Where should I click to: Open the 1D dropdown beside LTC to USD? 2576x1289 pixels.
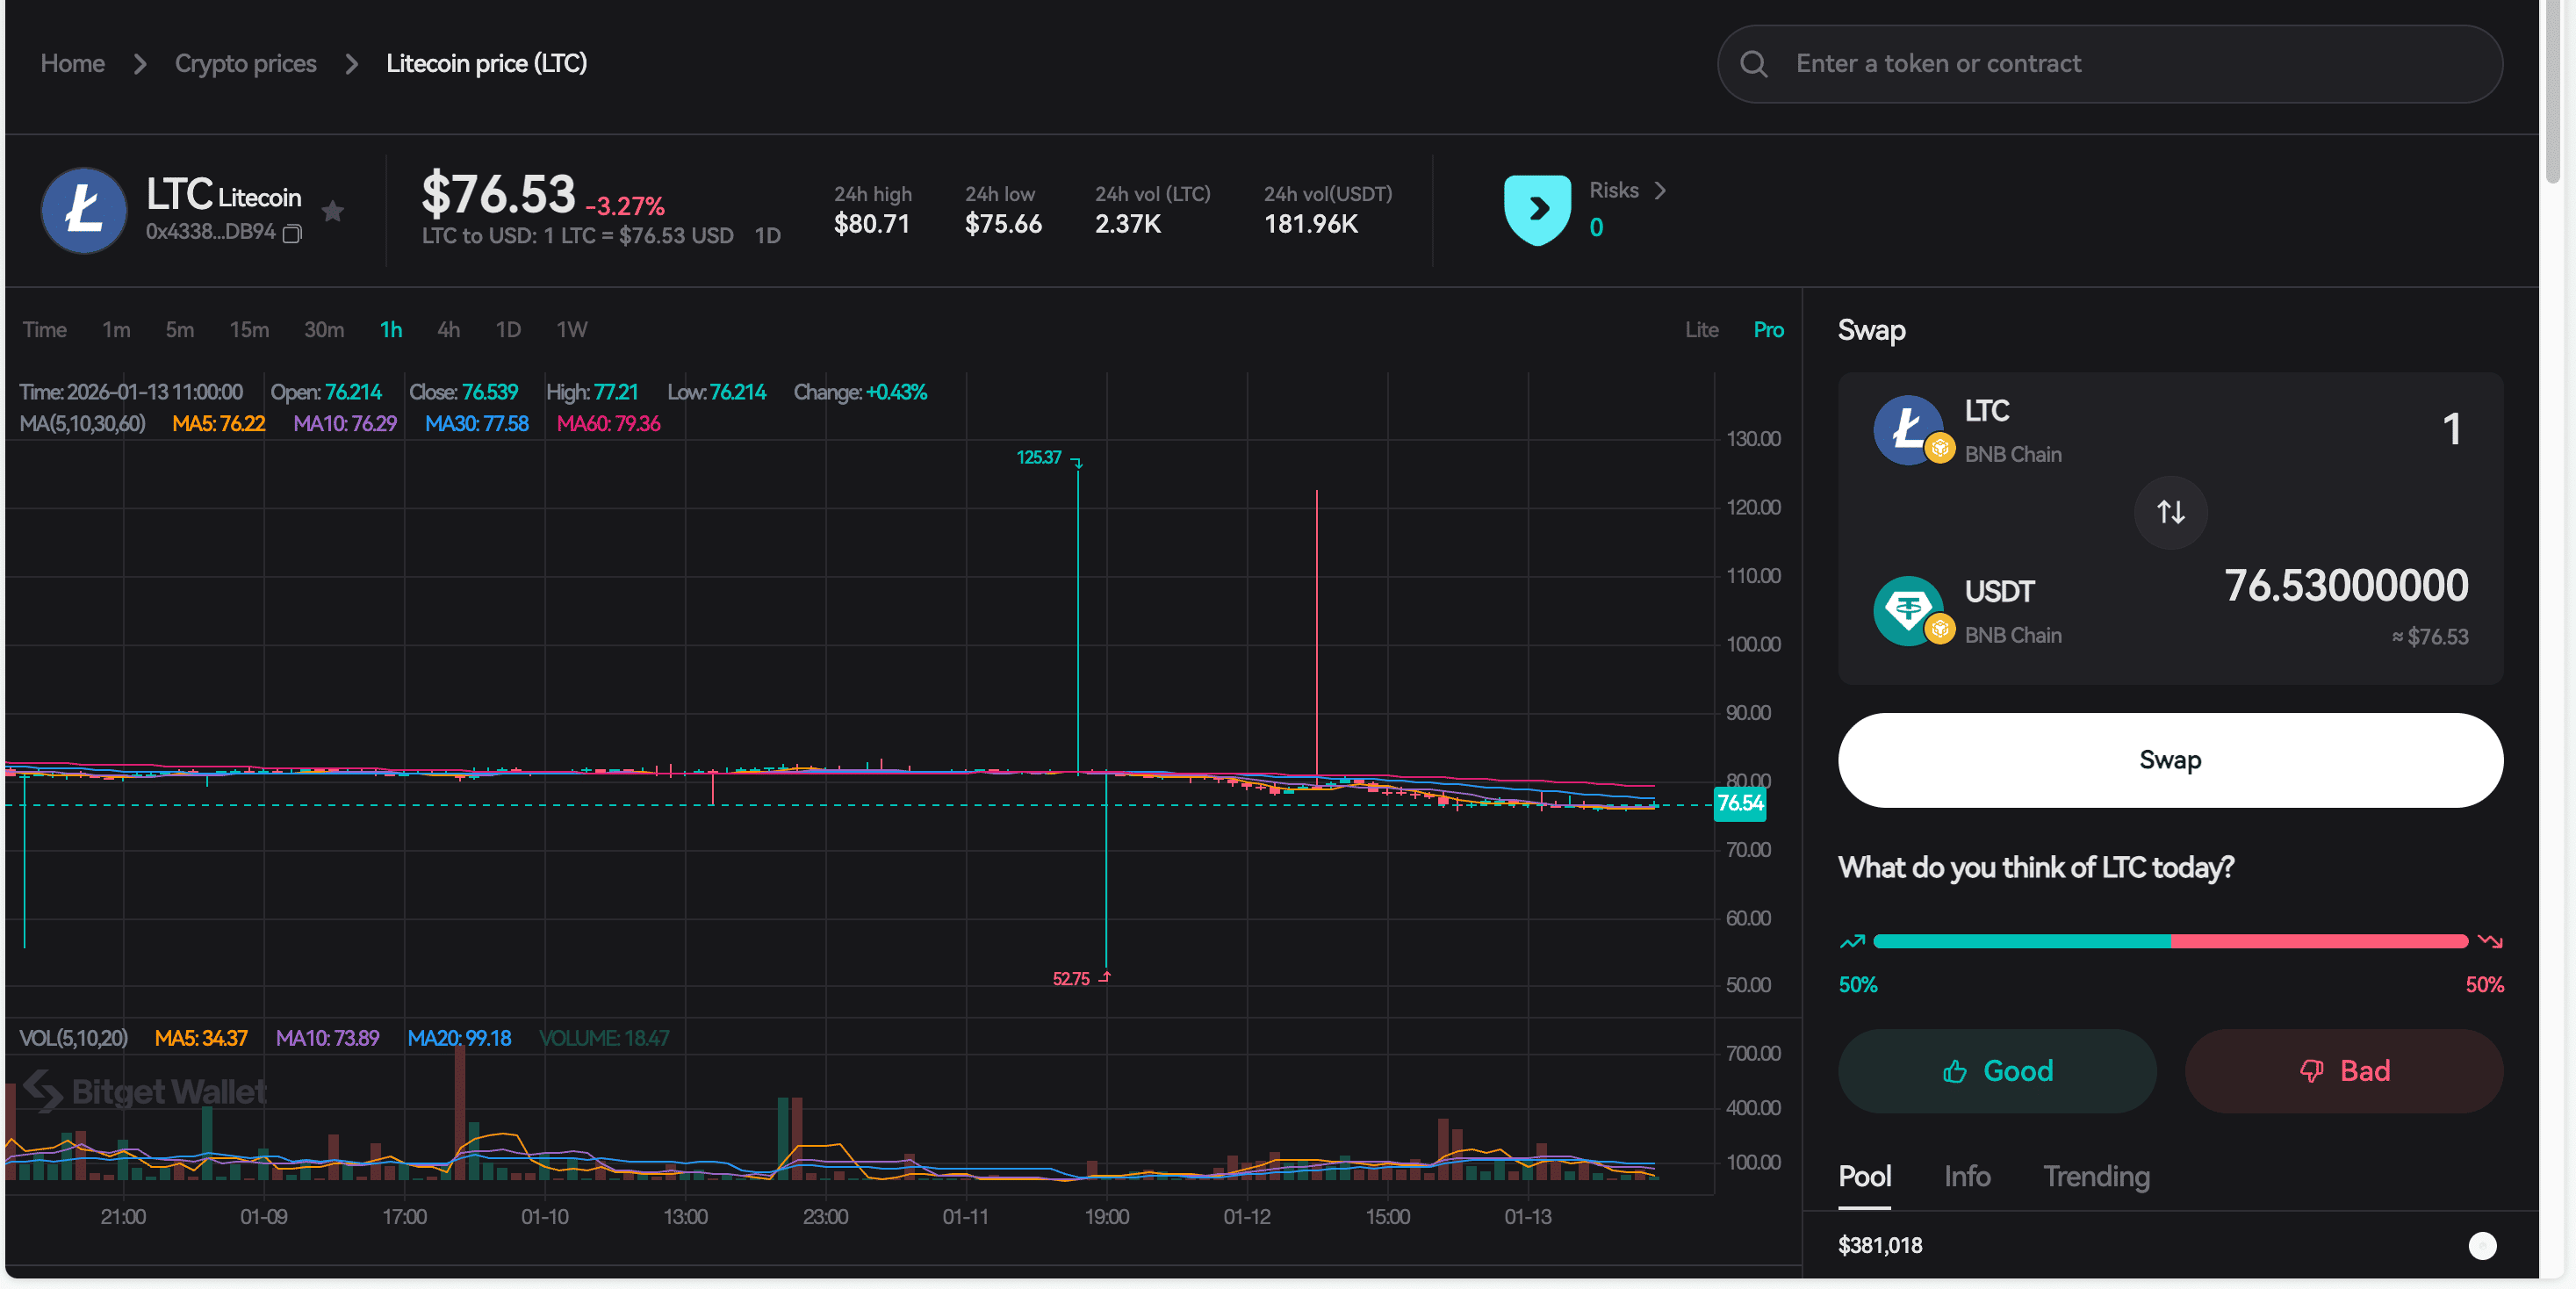pyautogui.click(x=767, y=235)
